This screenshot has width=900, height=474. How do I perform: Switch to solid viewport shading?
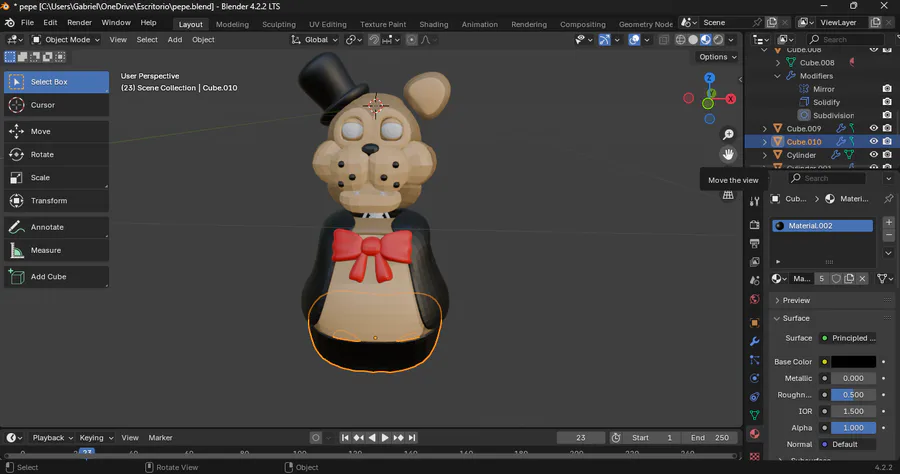tap(693, 40)
